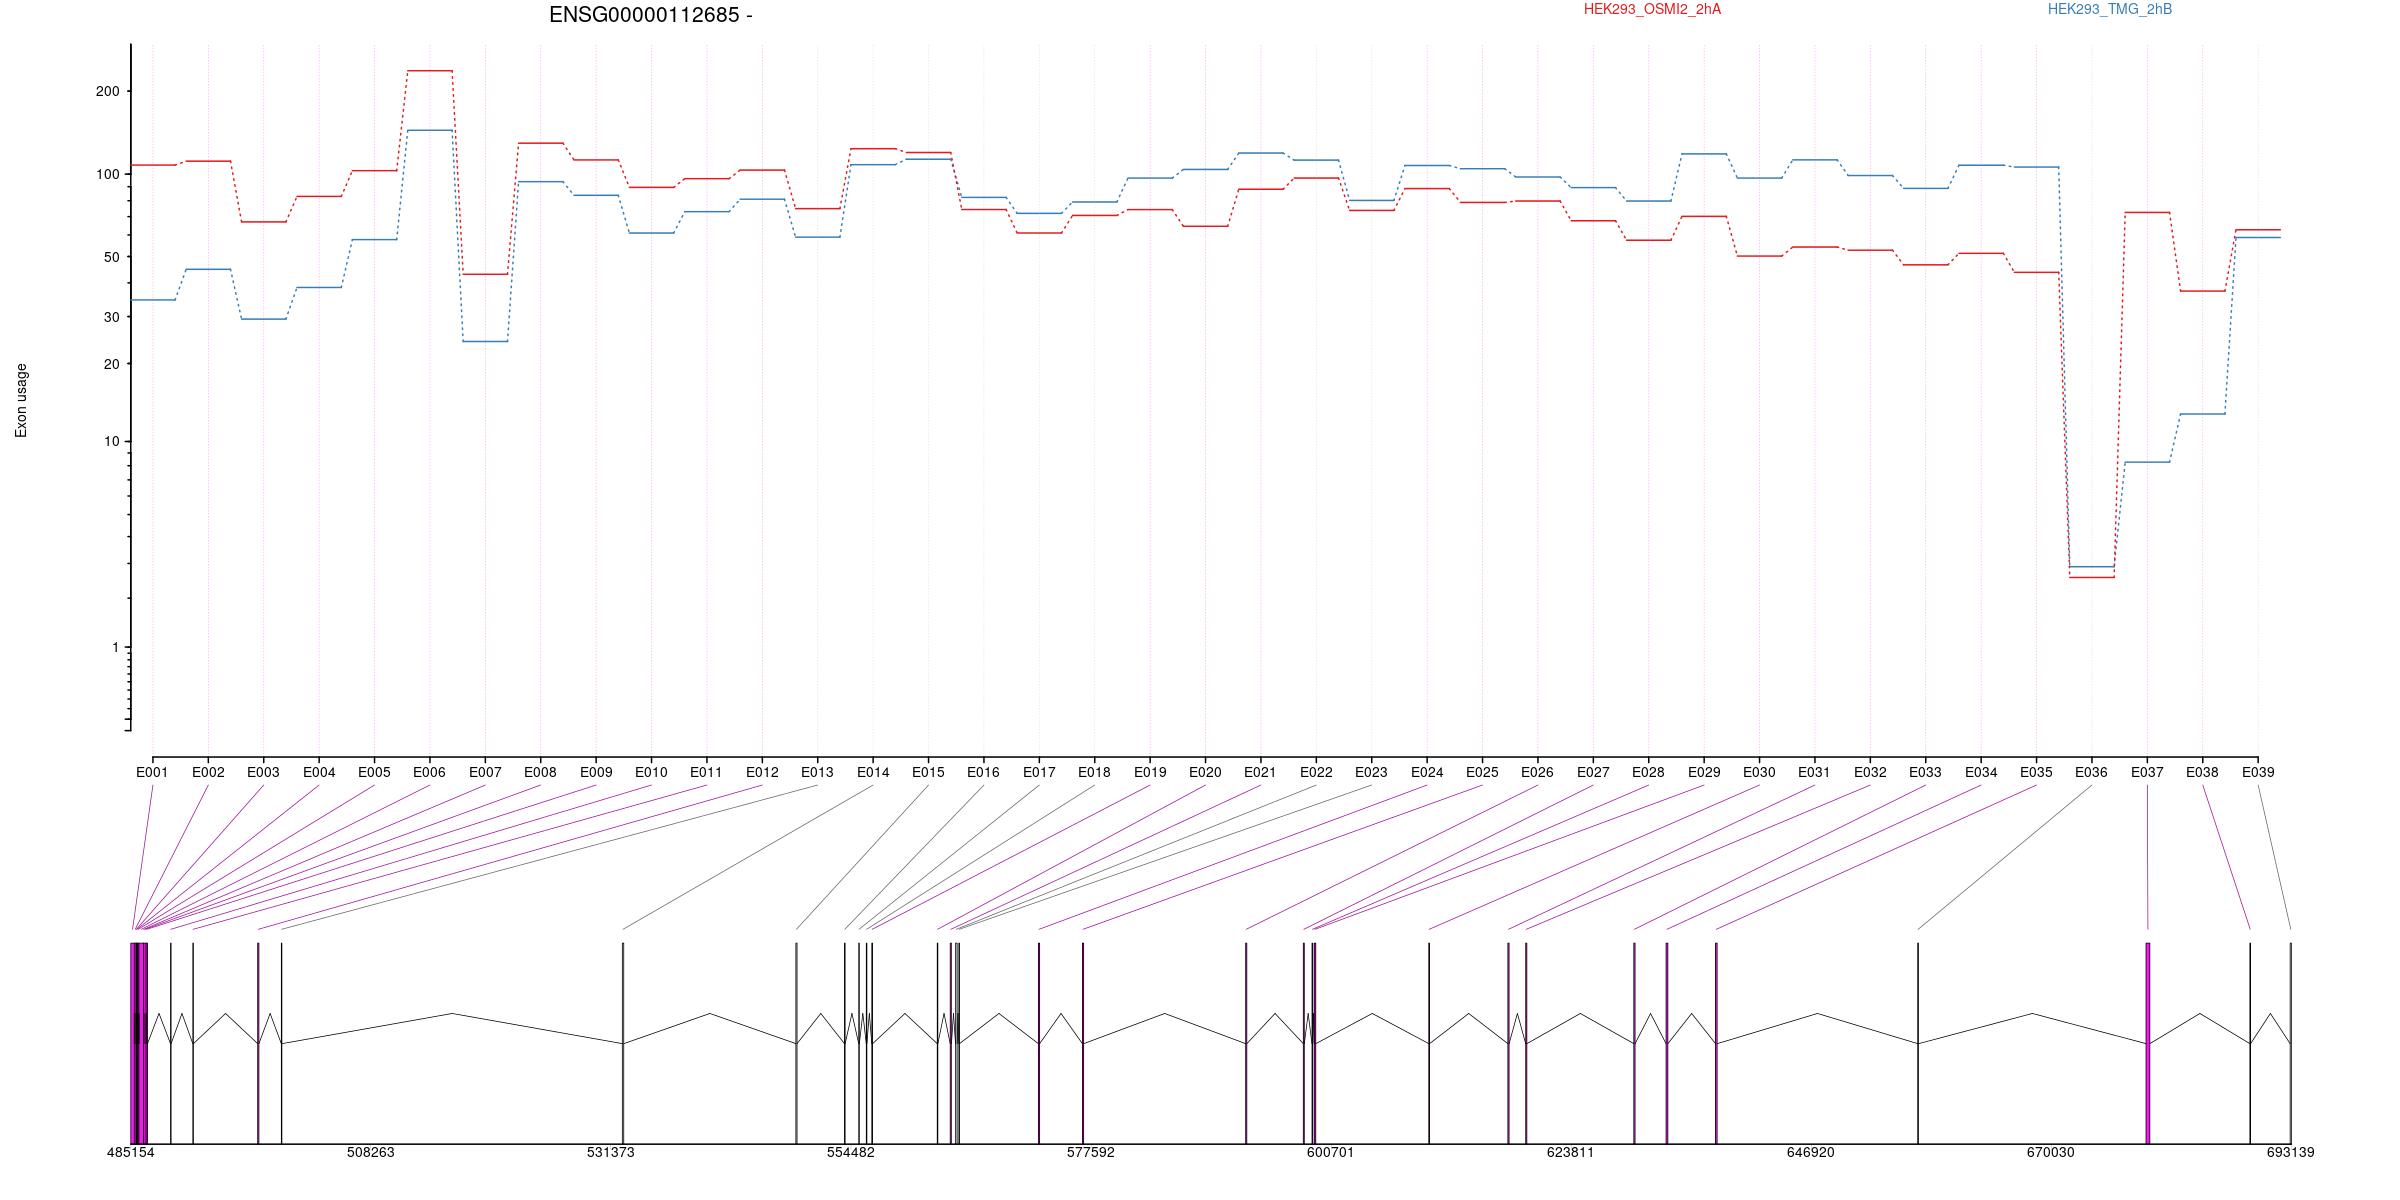This screenshot has height=1200, width=2400.
Task: Click genomic coordinate 646920
Action: pyautogui.click(x=1811, y=1152)
